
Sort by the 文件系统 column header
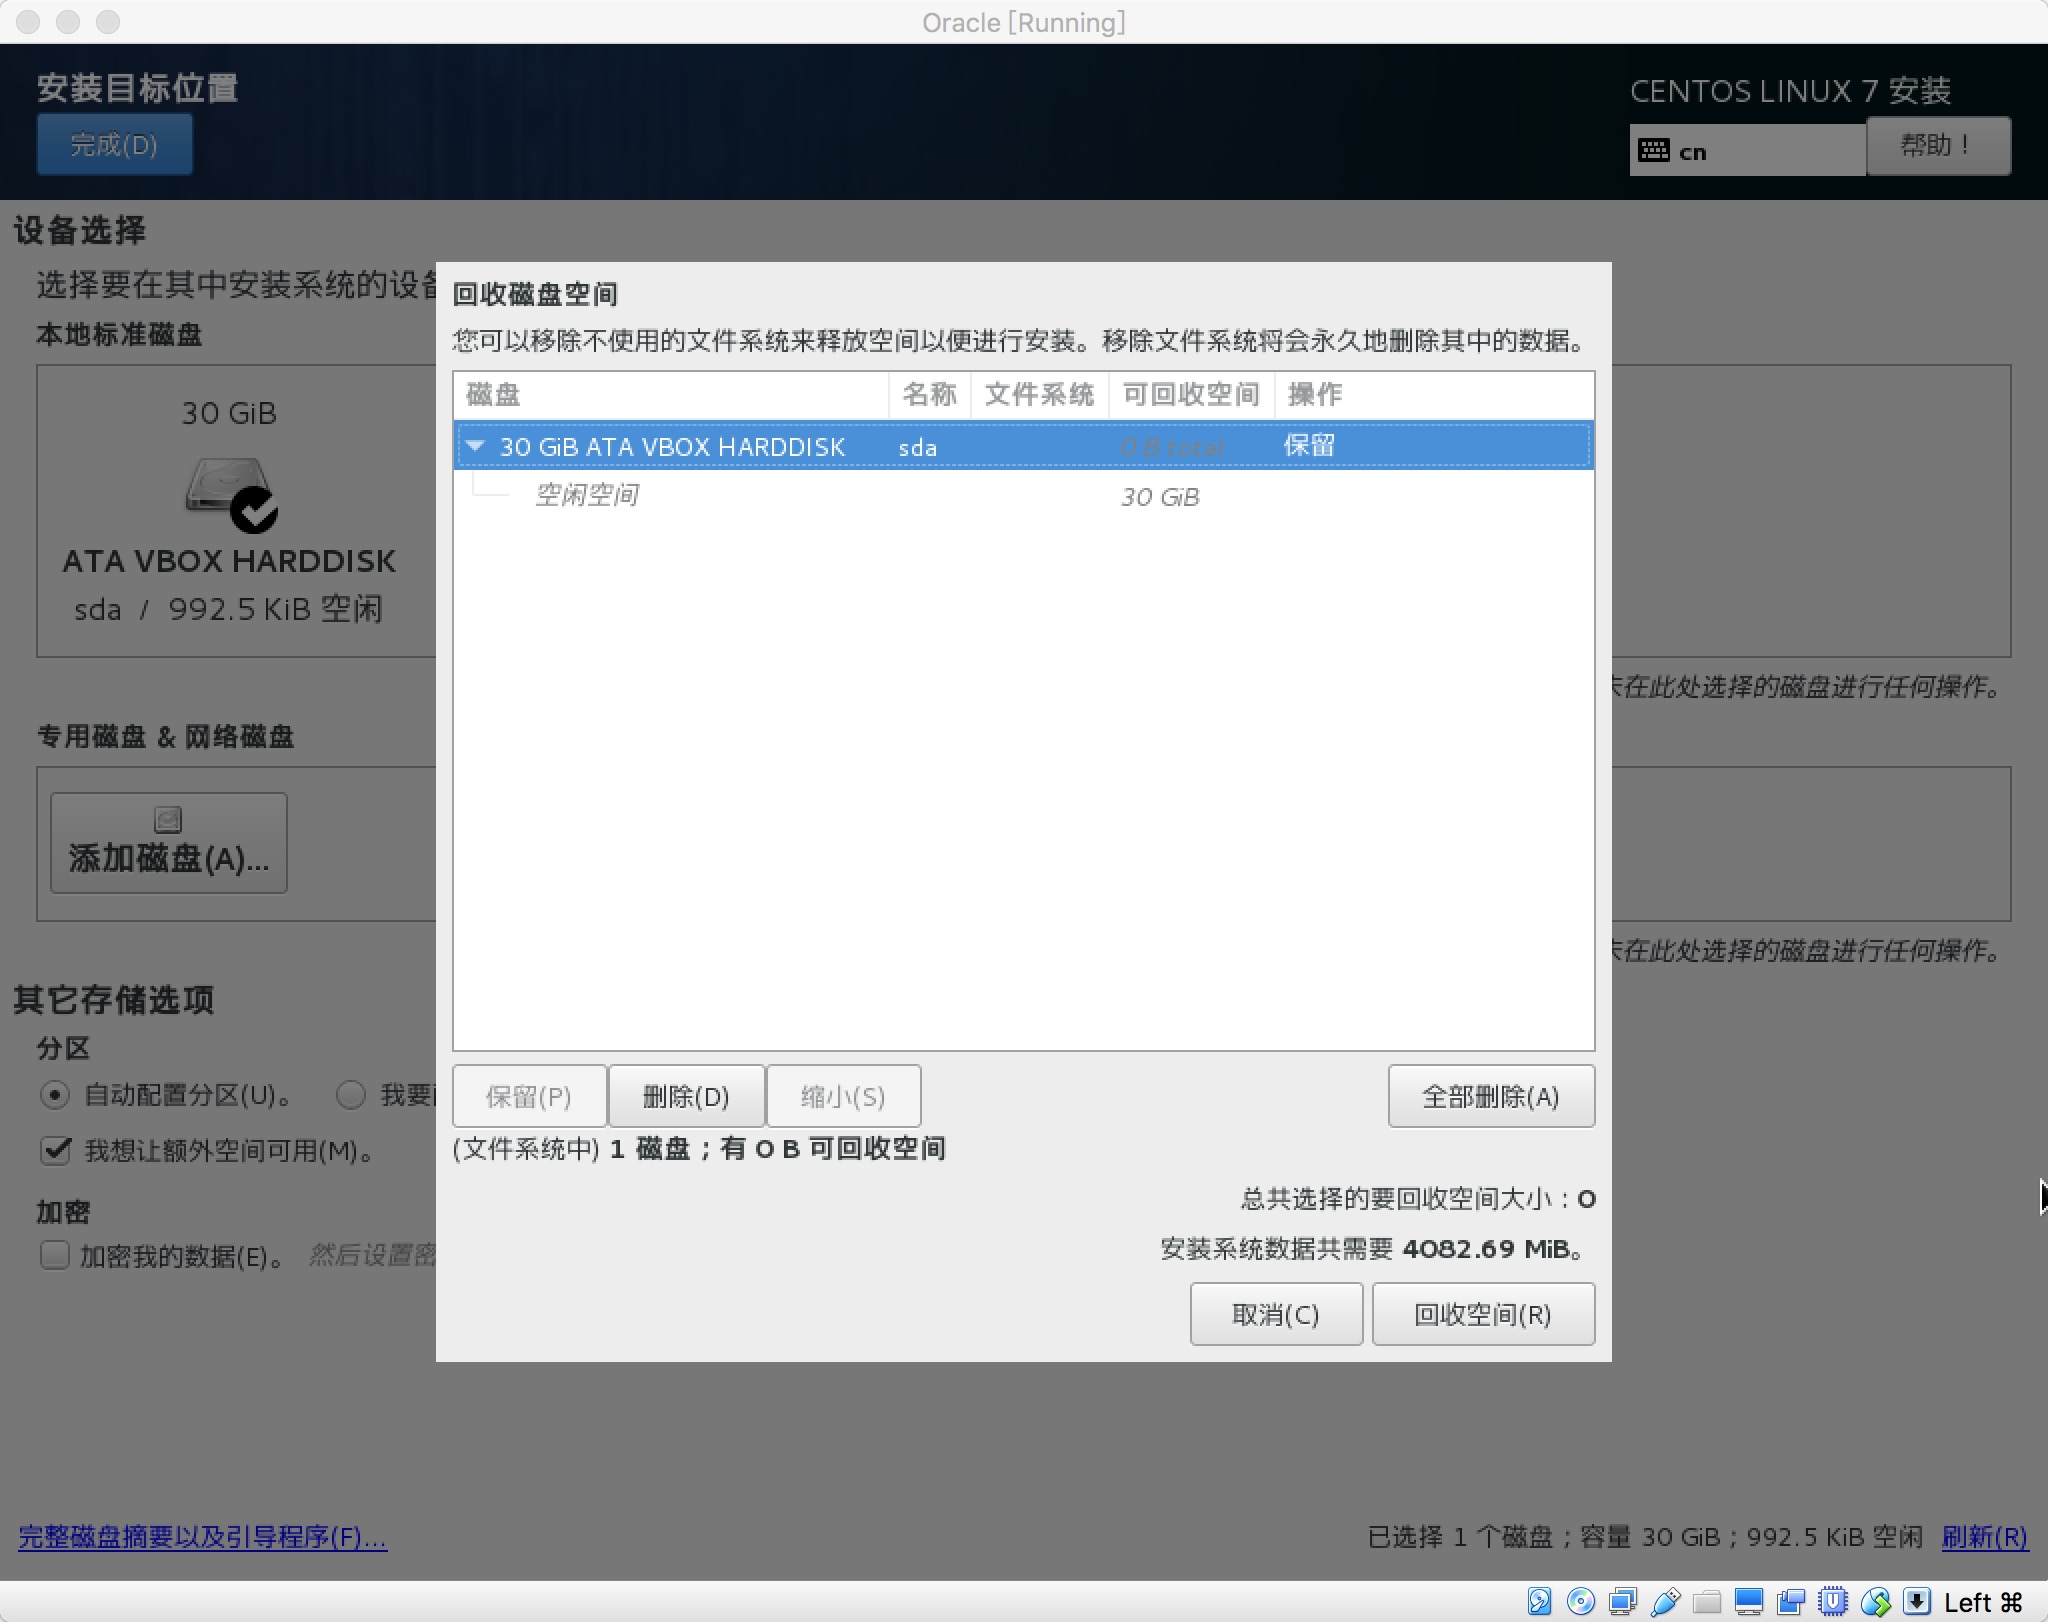click(1040, 394)
